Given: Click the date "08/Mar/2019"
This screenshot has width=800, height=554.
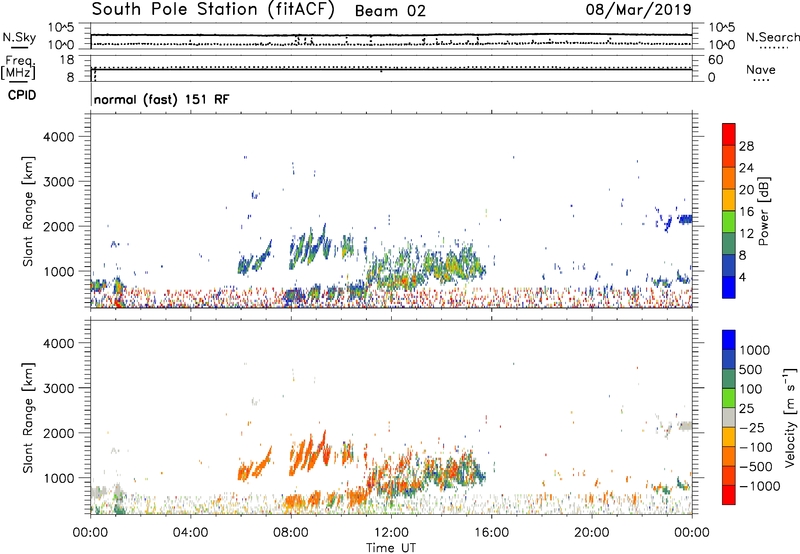Looking at the screenshot, I should click(x=638, y=9).
